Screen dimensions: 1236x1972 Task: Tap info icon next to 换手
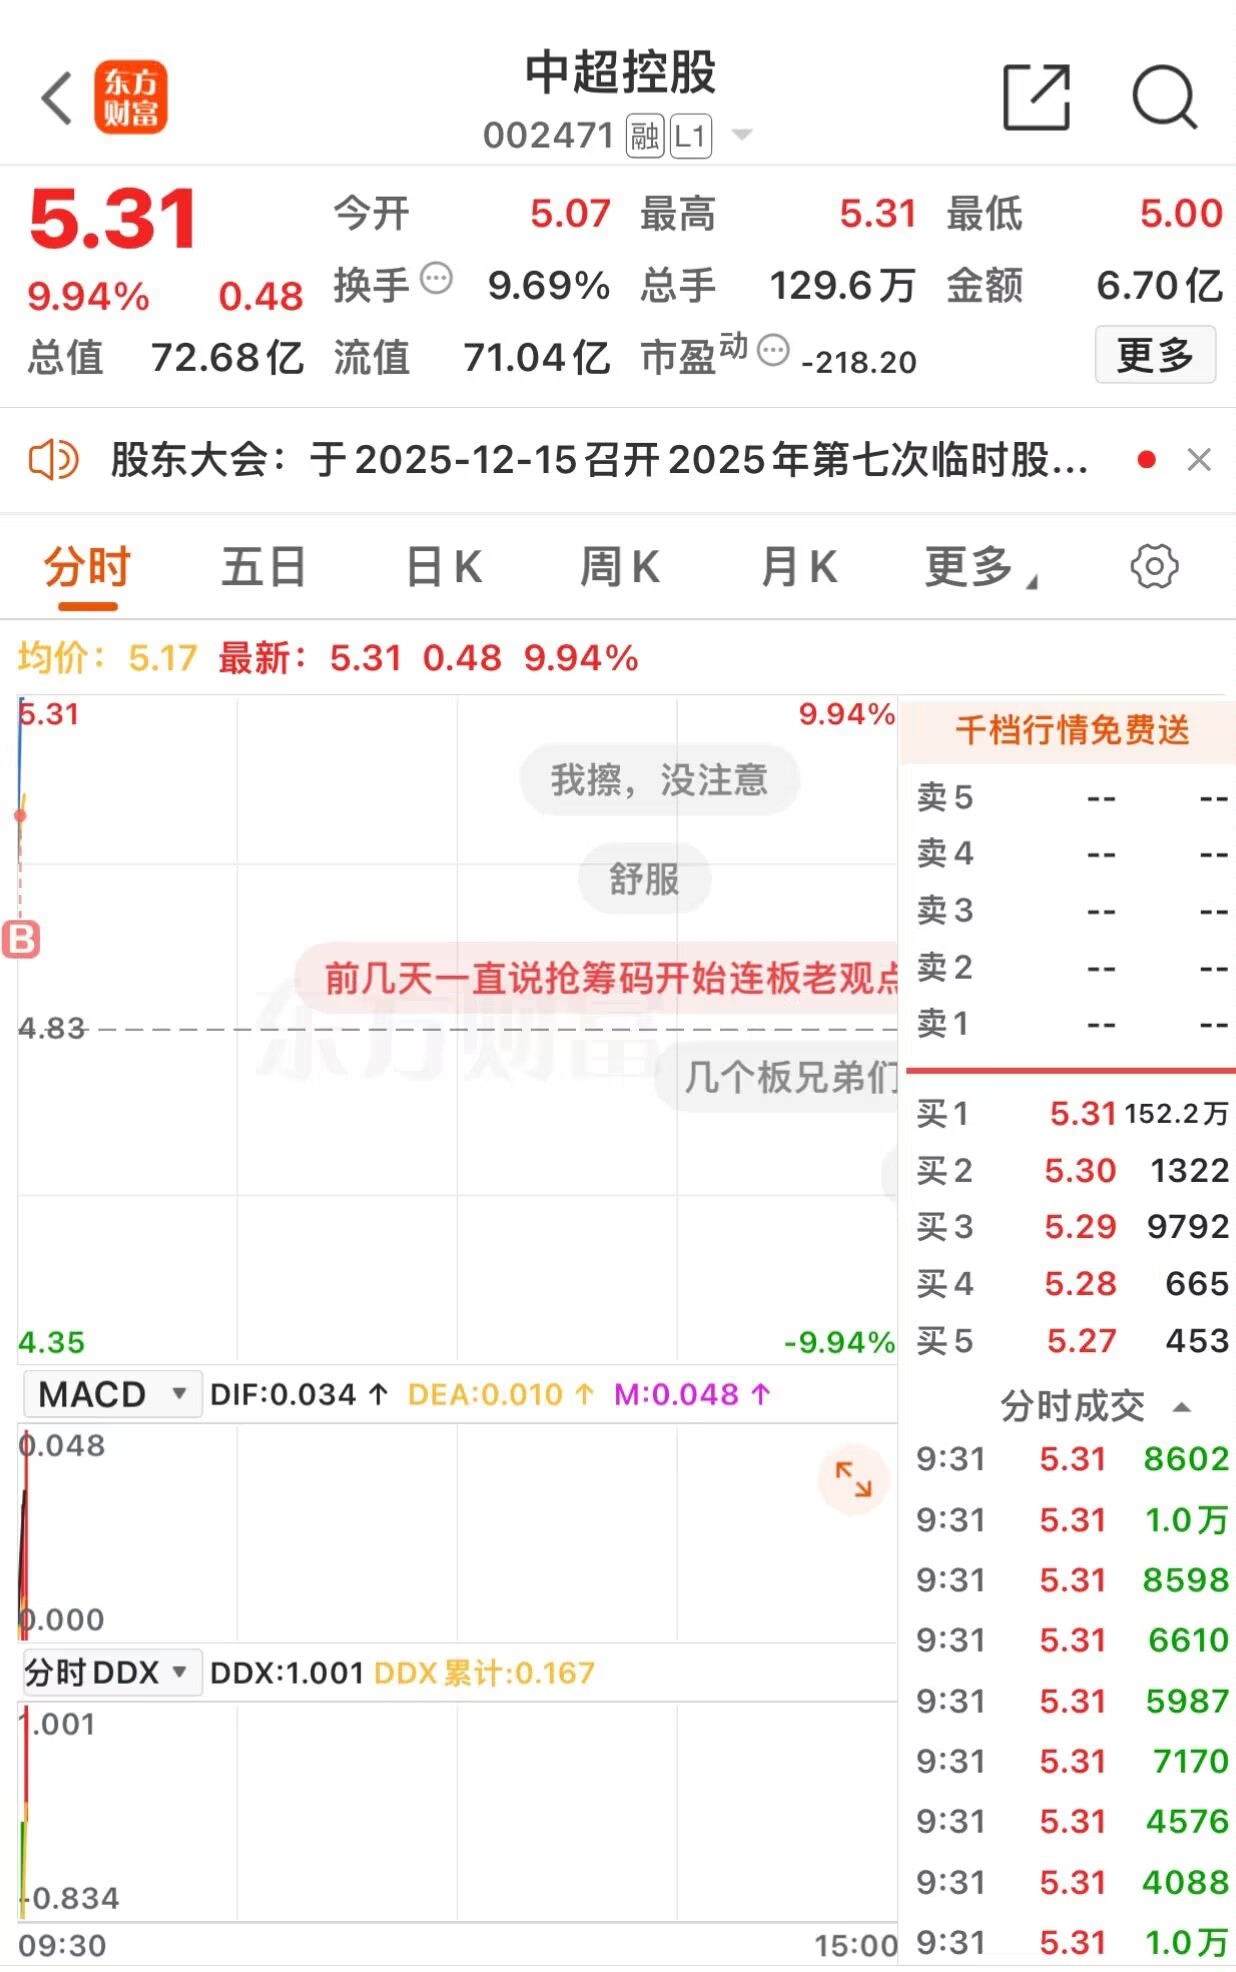coord(437,278)
